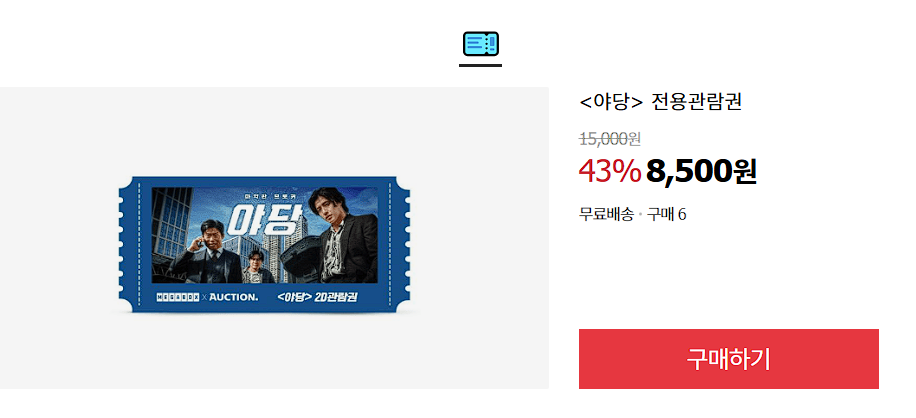Open the 야당 movie ticket product image

265,244
